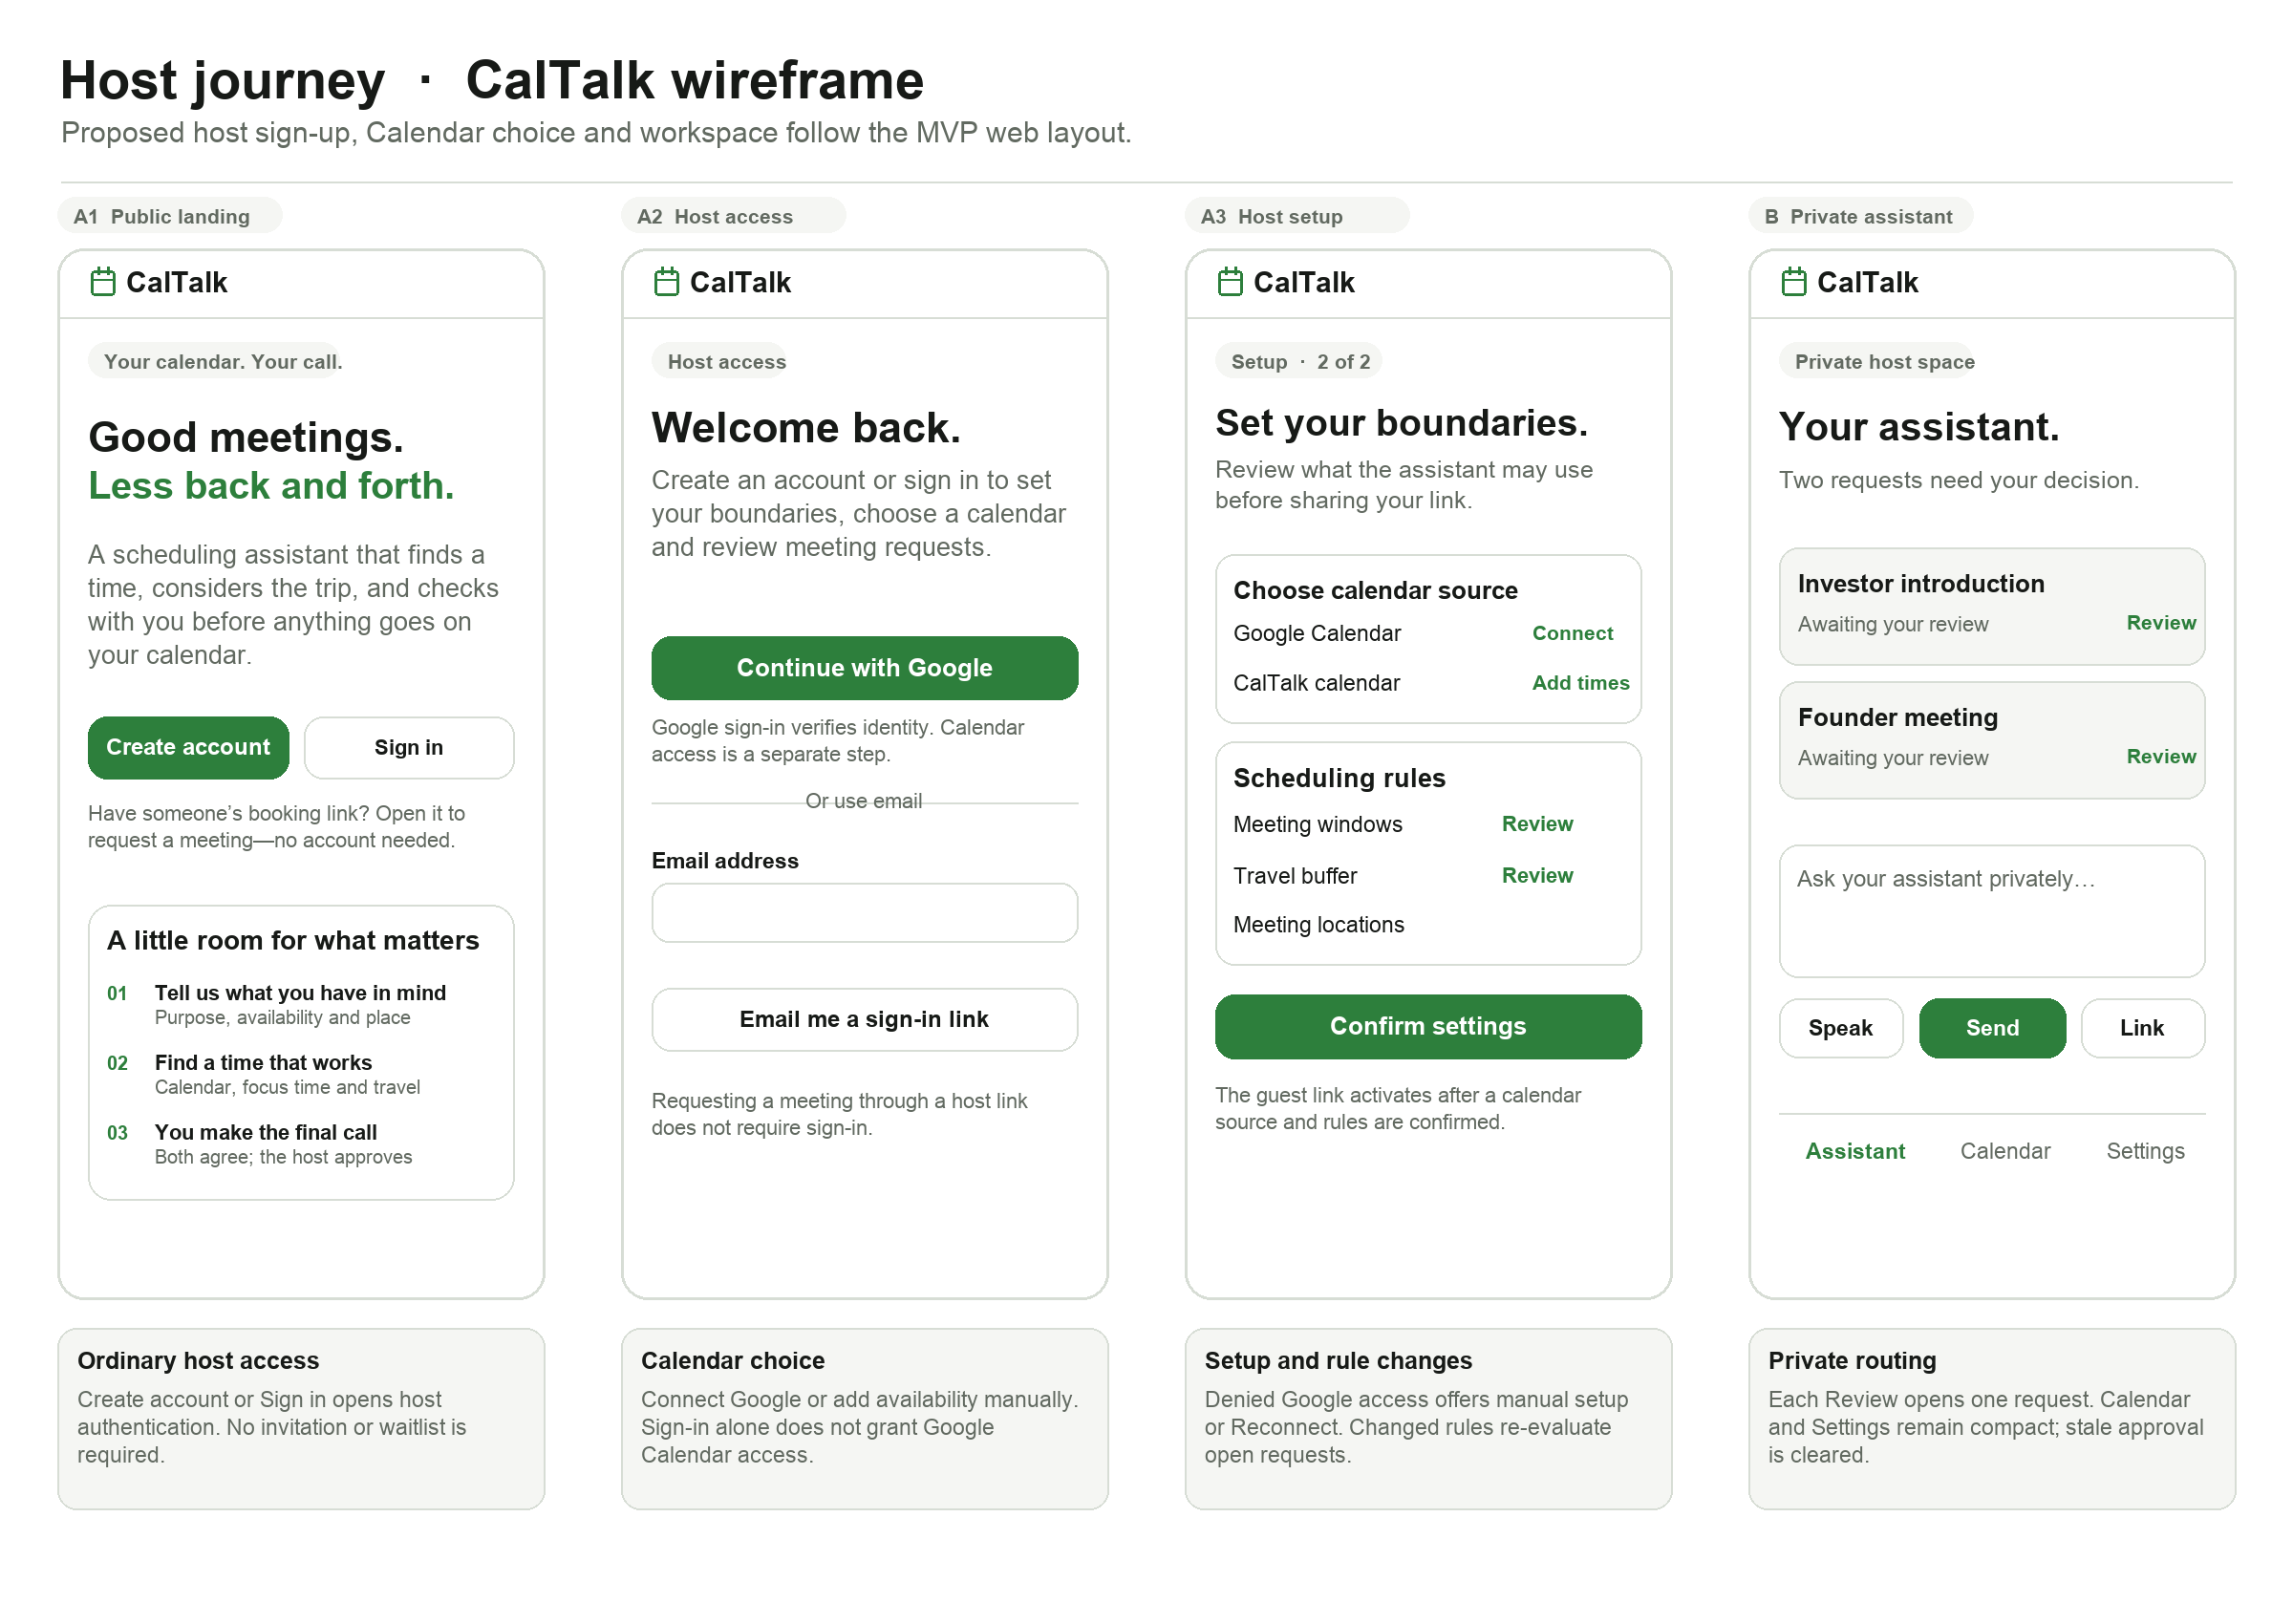Viewport: 2293px width, 1624px height.
Task: Continue with Google sign-in
Action: pos(864,668)
